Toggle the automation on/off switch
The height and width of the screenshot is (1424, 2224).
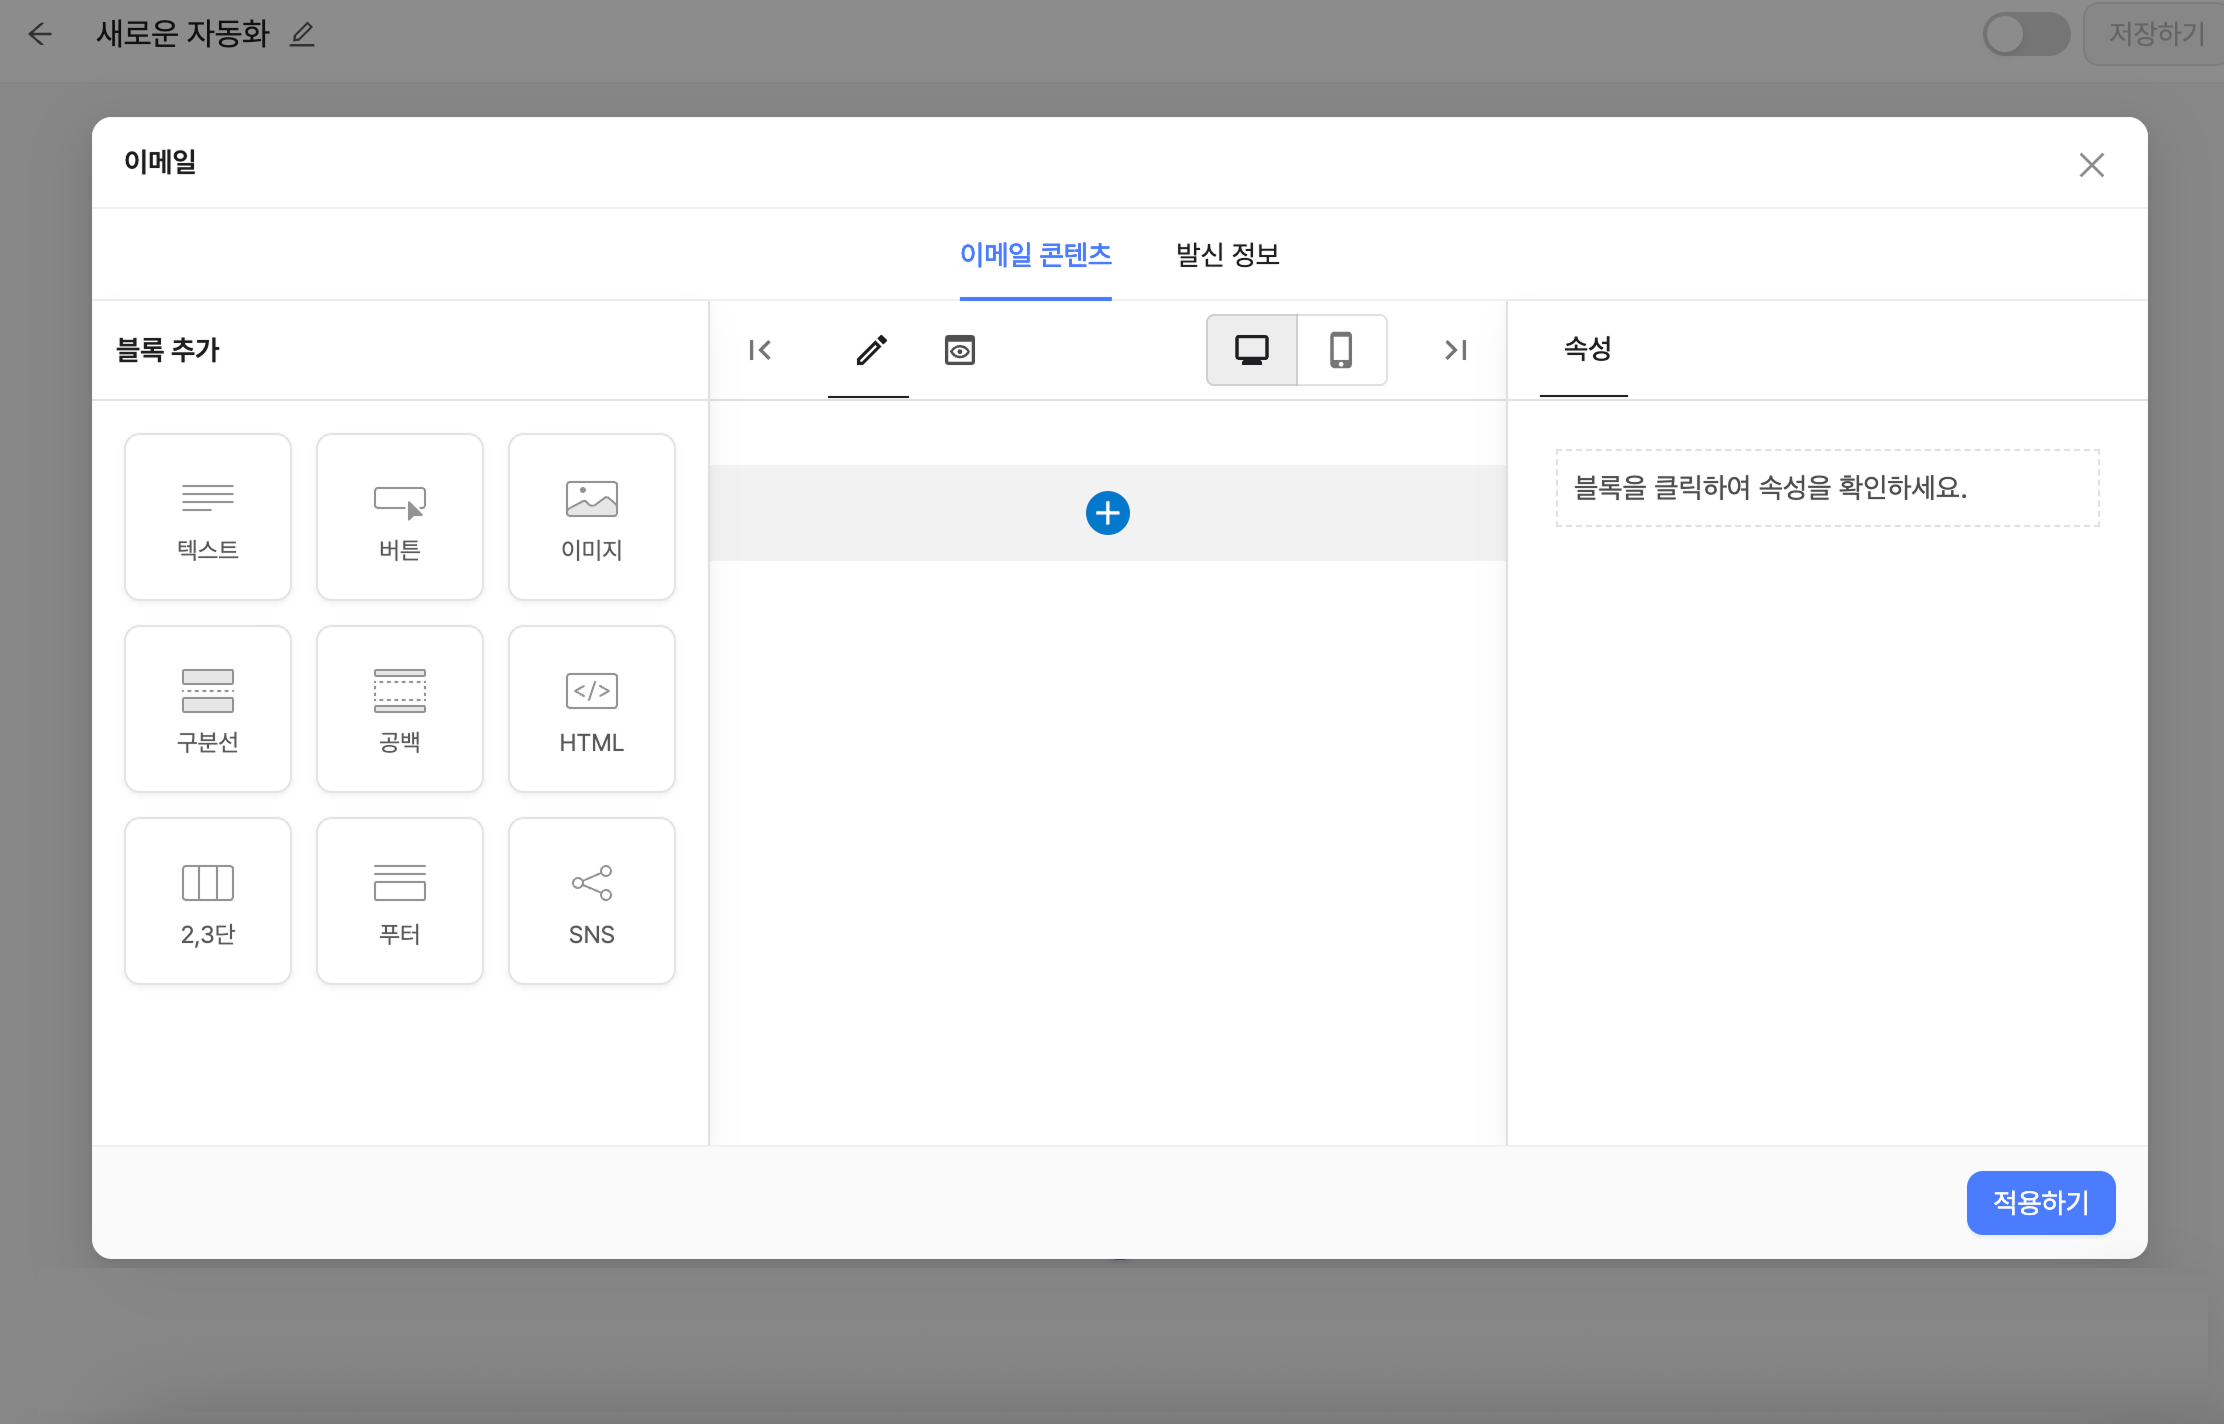[x=2026, y=34]
